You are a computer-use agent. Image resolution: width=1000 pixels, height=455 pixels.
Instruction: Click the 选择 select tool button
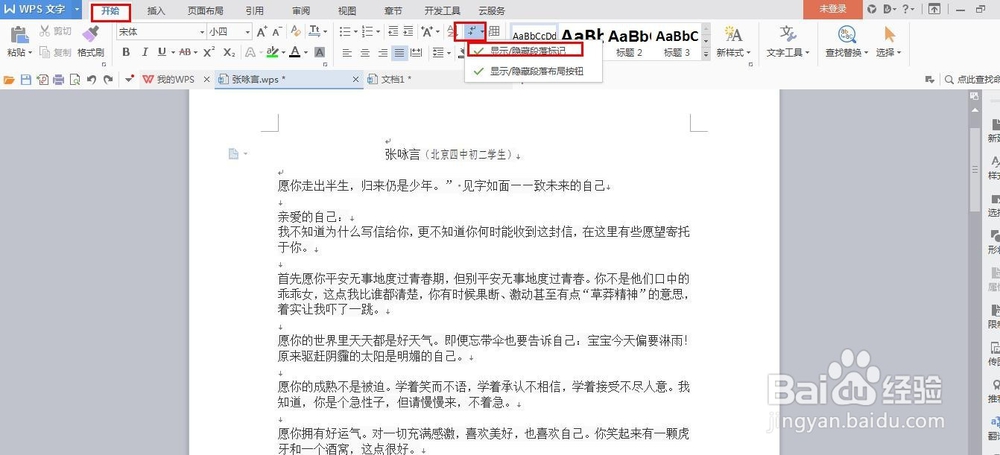click(889, 42)
